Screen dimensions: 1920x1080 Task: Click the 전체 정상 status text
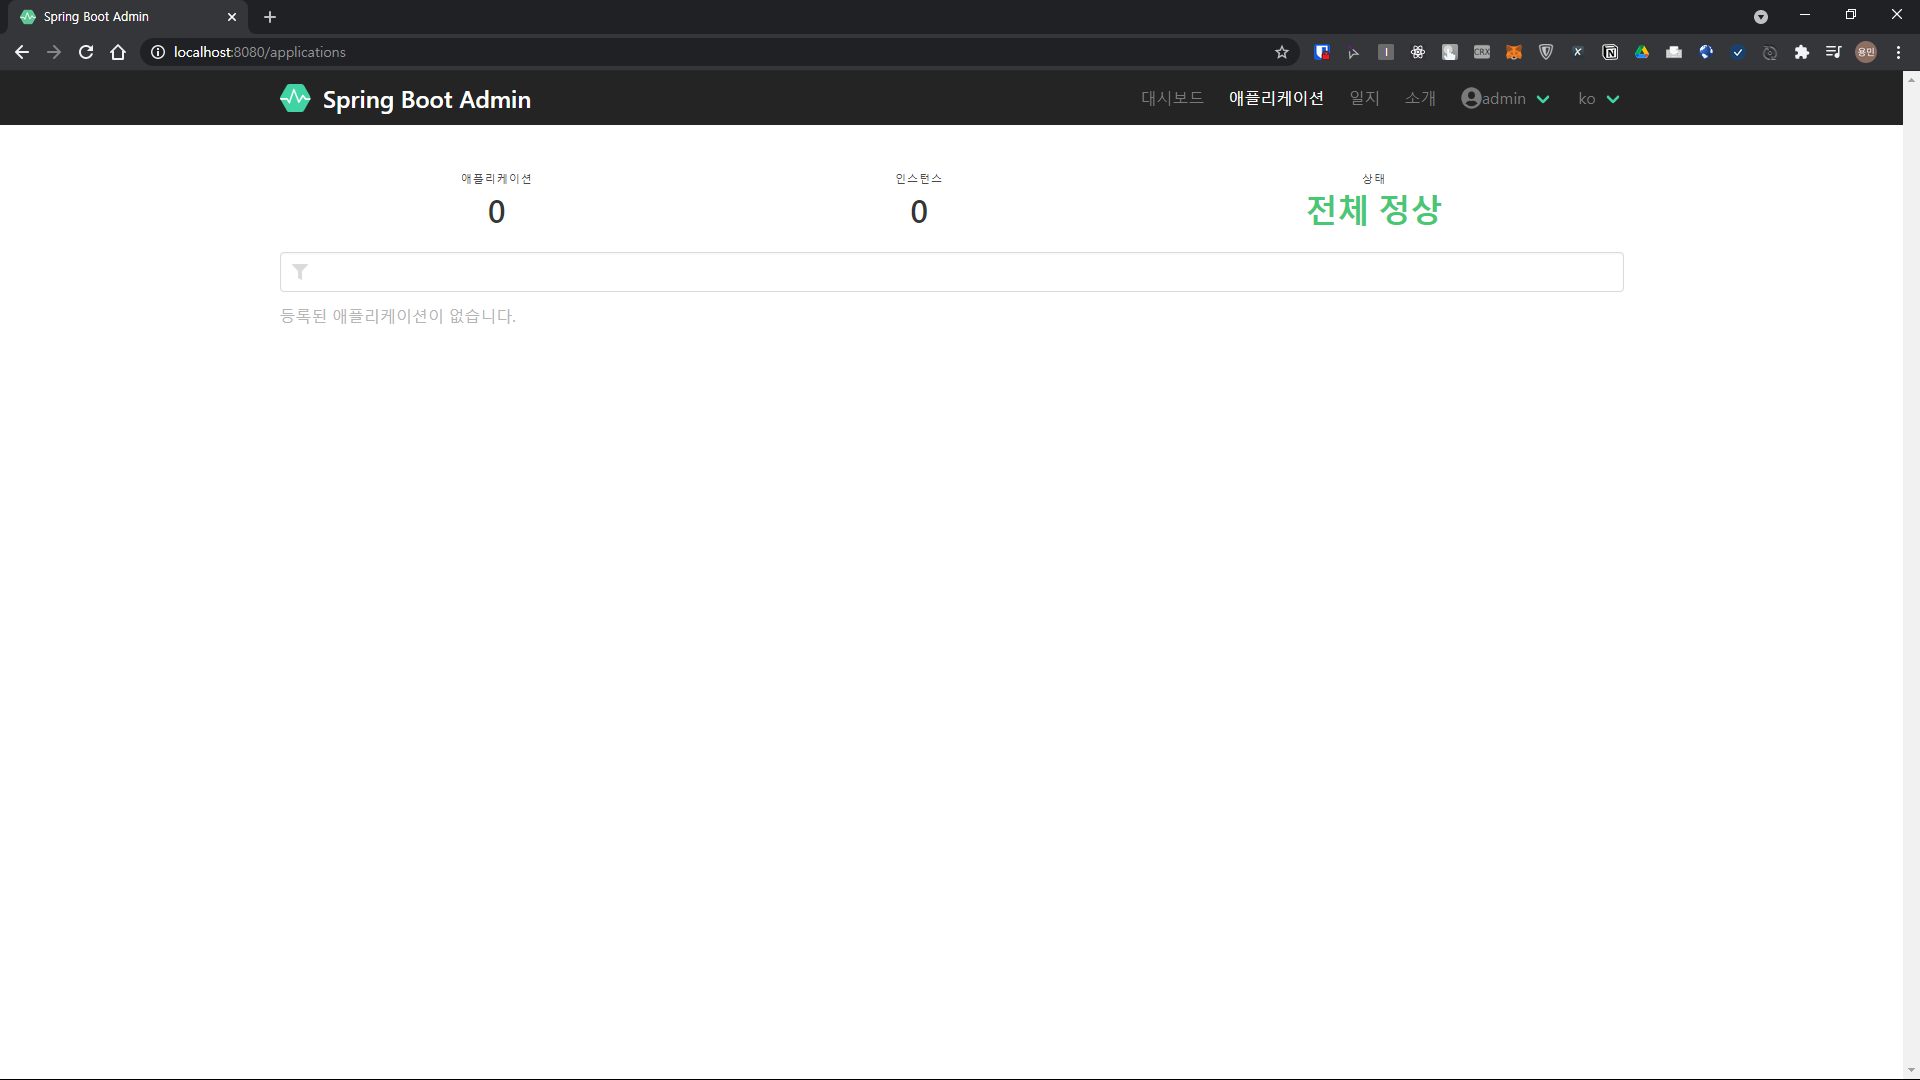point(1374,210)
